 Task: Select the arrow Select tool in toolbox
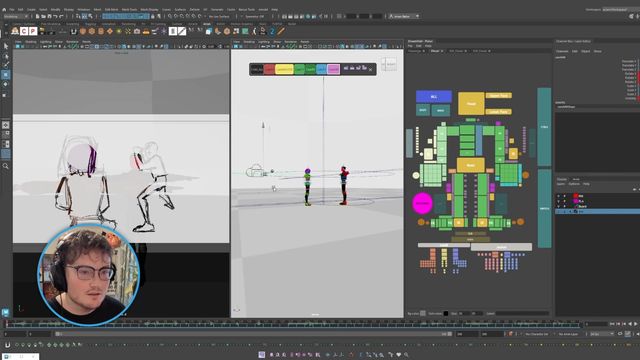coord(6,46)
